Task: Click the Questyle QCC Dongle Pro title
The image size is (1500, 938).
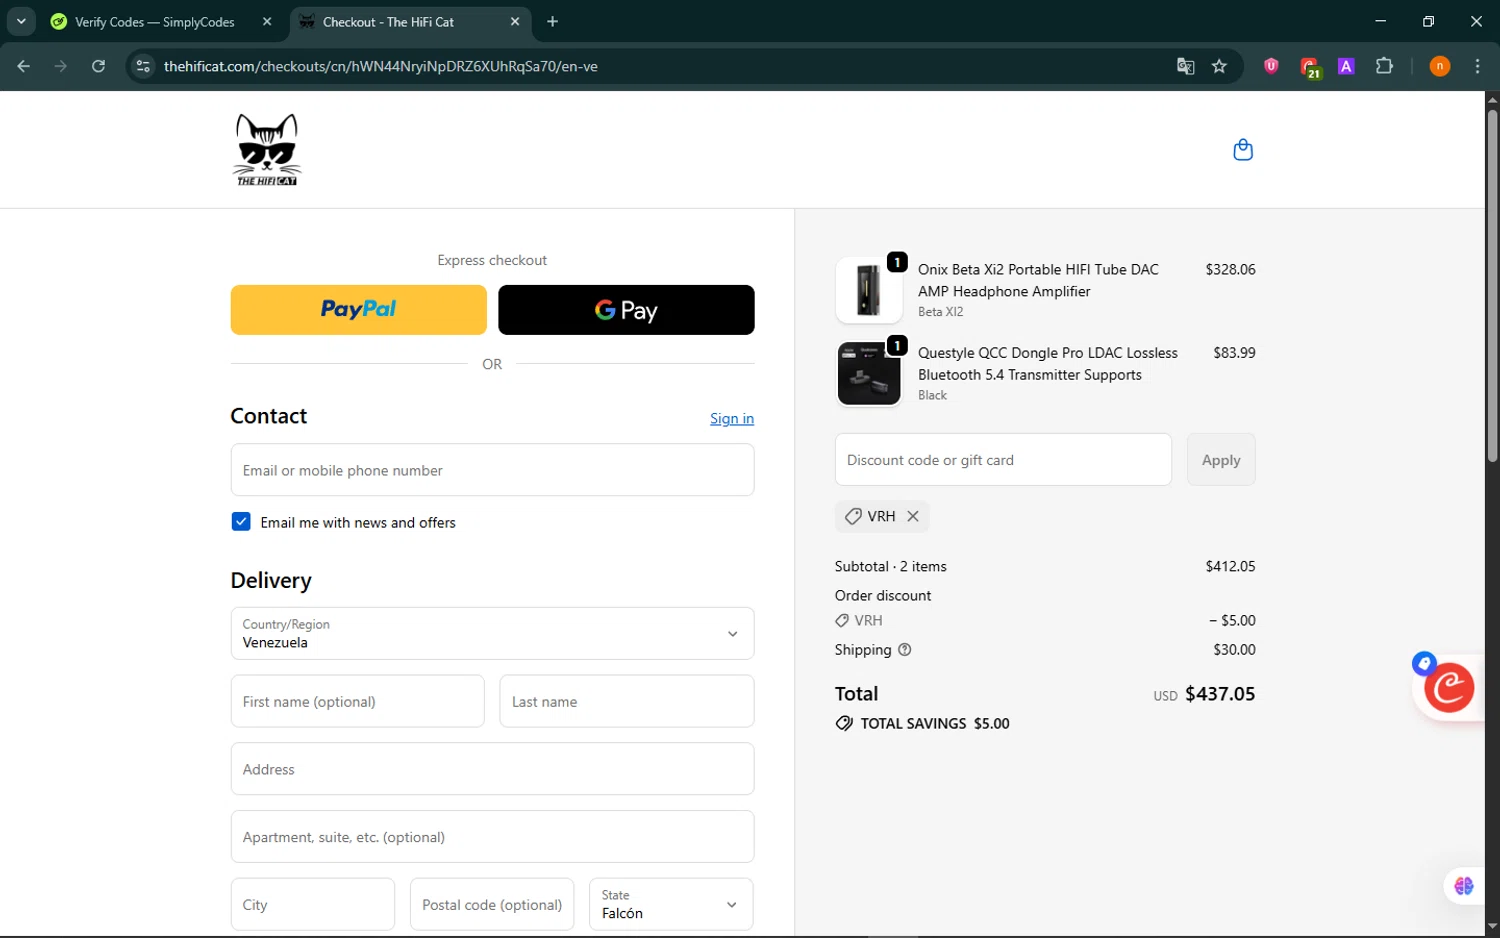Action: click(1048, 364)
